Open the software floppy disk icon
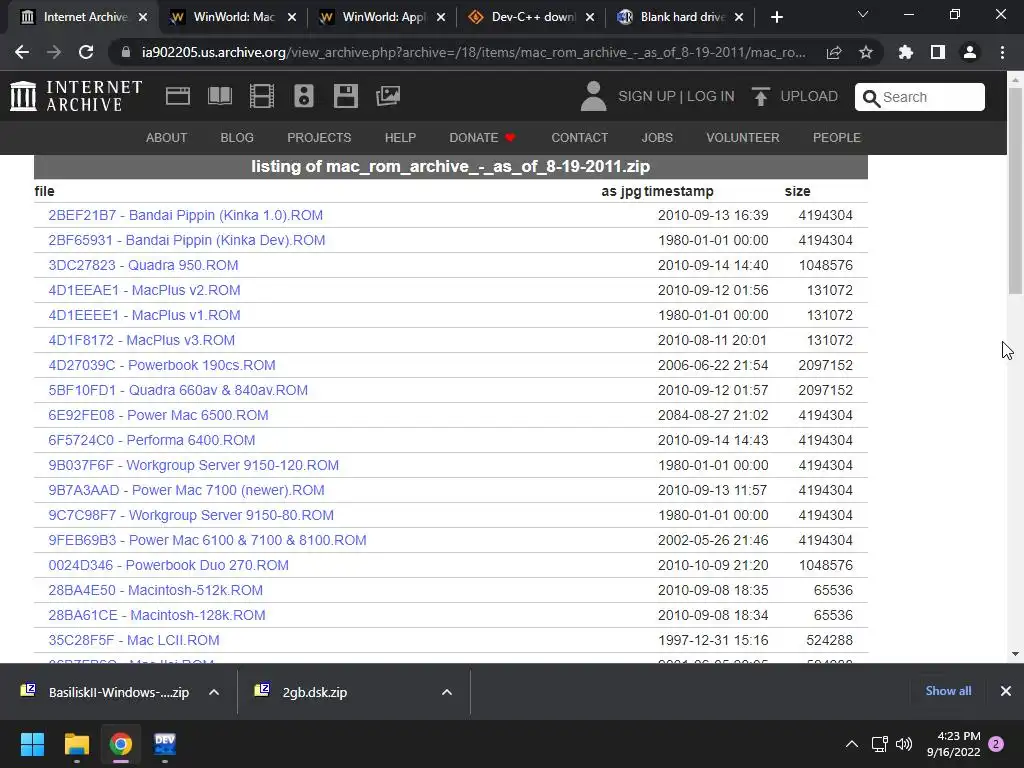 (345, 97)
